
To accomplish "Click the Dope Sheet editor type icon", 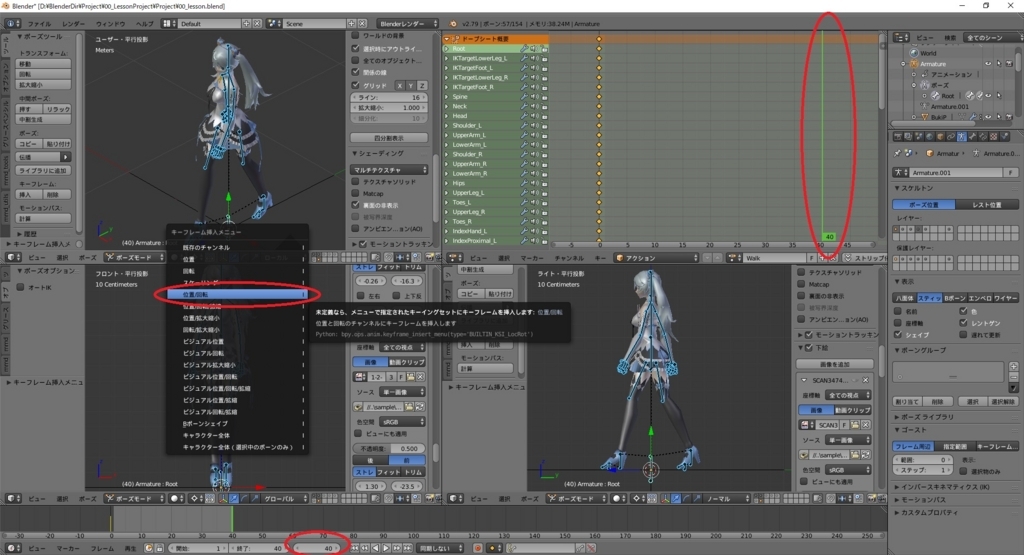I will pos(455,258).
